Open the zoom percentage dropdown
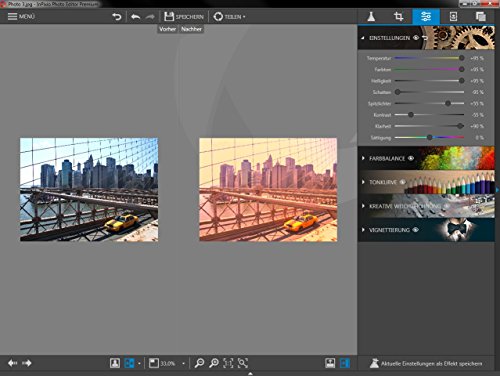 183,363
